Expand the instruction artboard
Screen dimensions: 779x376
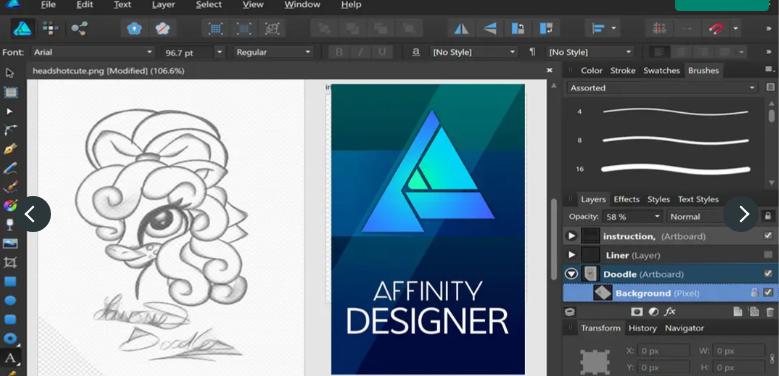tap(571, 236)
